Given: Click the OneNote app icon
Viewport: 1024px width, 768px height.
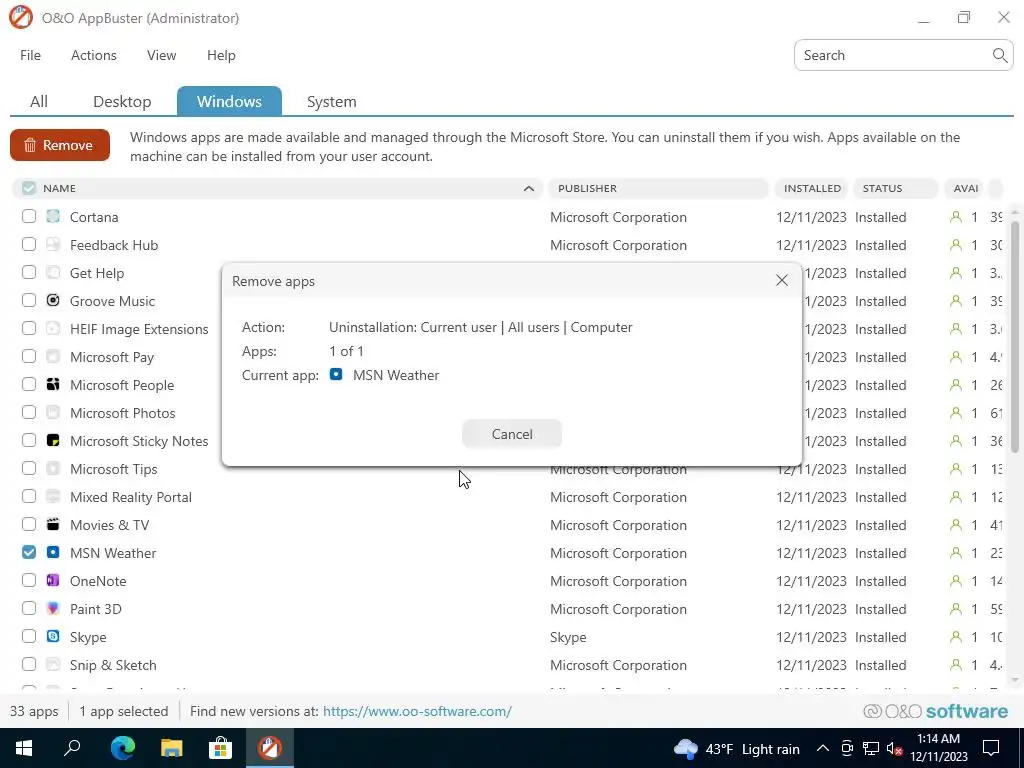Looking at the screenshot, I should pyautogui.click(x=53, y=580).
